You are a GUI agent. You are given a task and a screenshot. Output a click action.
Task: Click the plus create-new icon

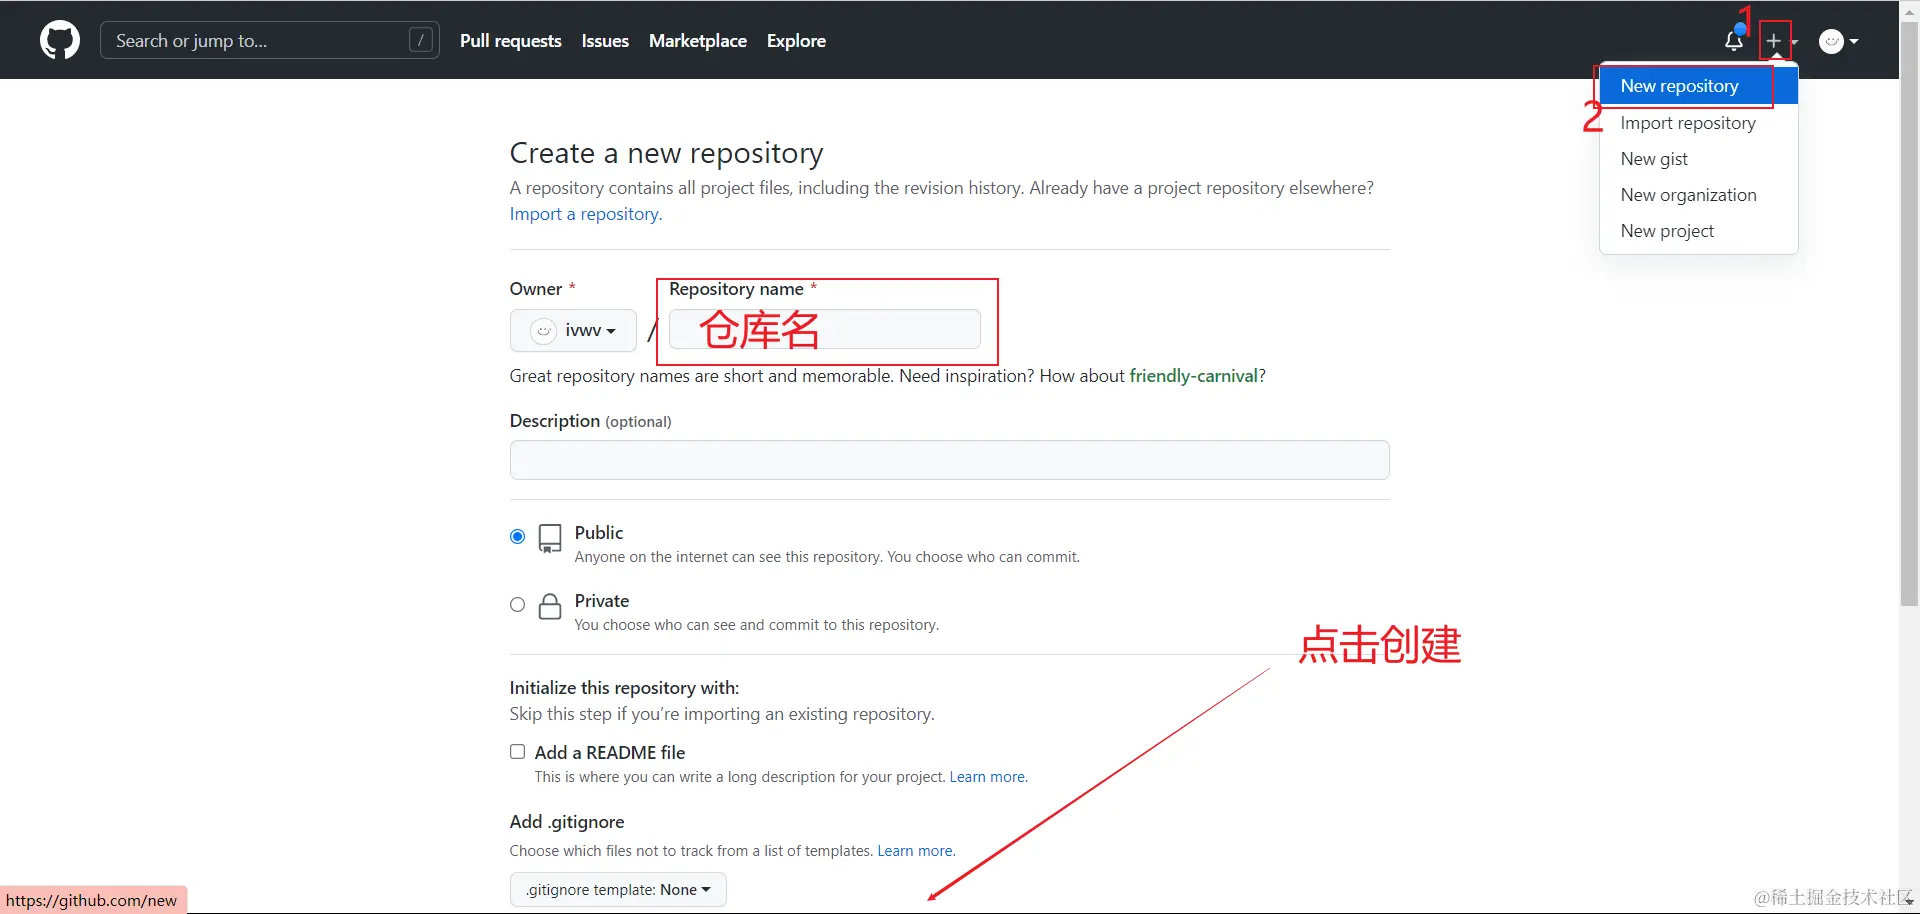[1774, 41]
